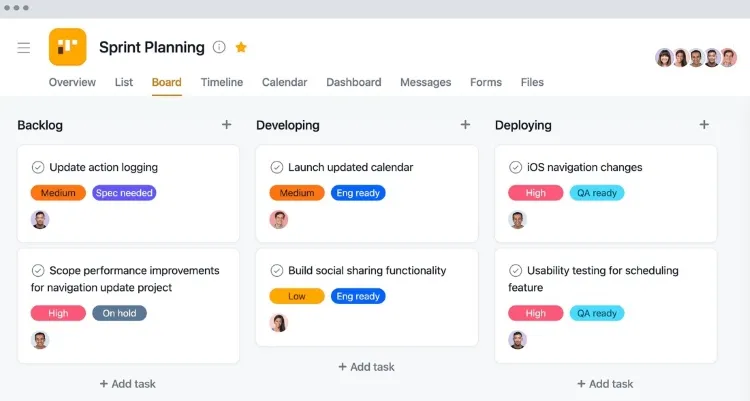Click the Spec needed purple tag
The width and height of the screenshot is (750, 401).
pos(124,193)
